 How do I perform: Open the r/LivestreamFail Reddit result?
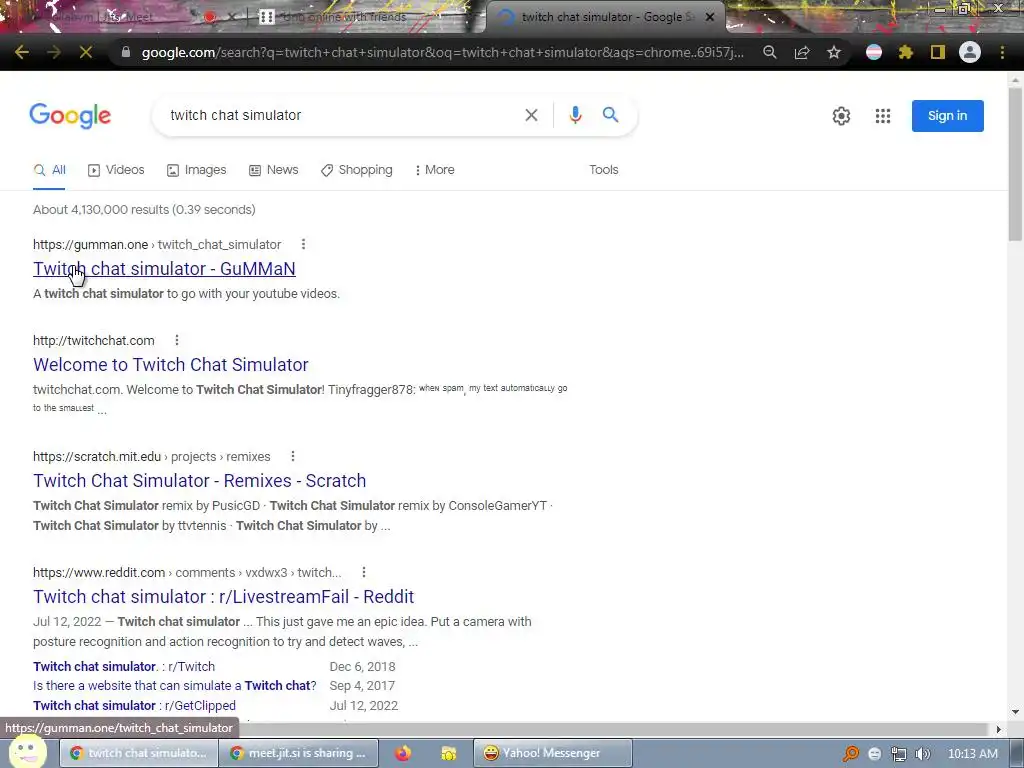(x=223, y=596)
